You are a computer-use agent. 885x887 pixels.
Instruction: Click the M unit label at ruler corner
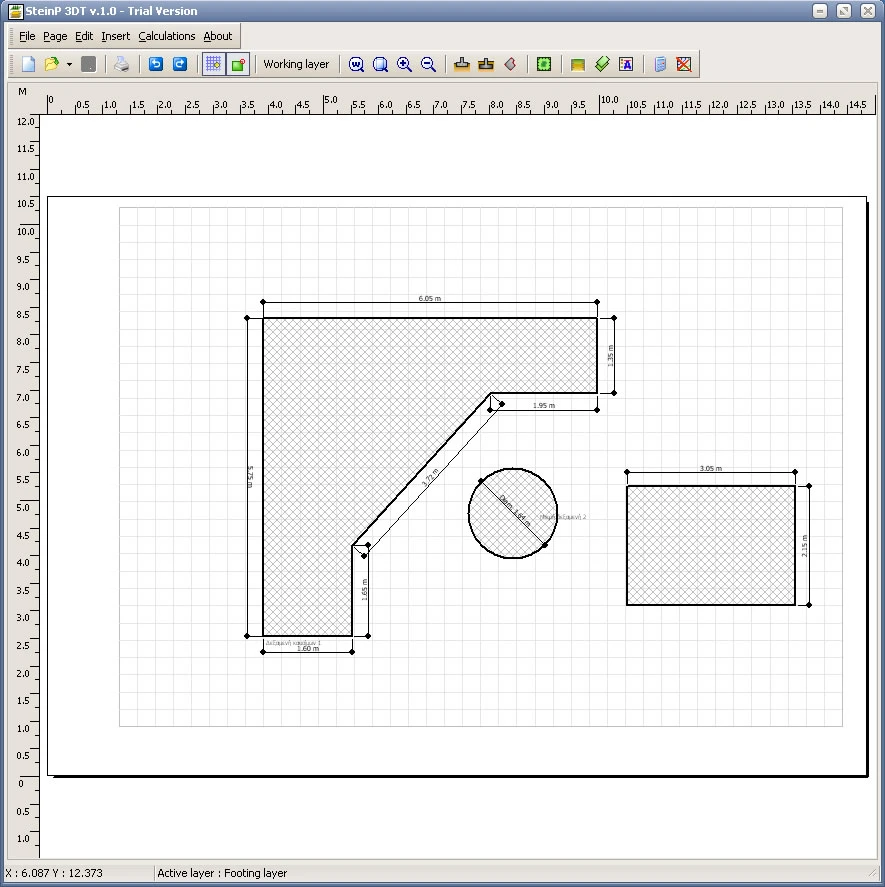pyautogui.click(x=22, y=92)
